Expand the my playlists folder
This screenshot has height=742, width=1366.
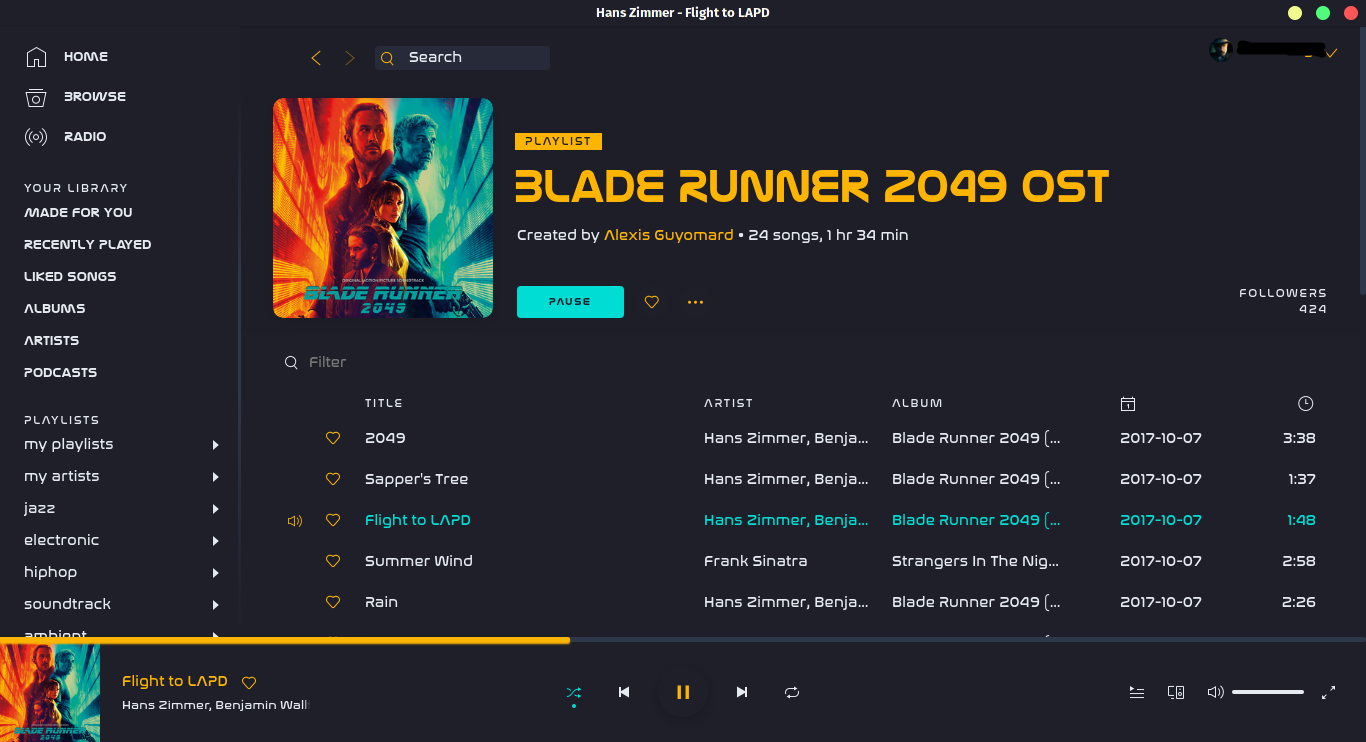pyautogui.click(x=216, y=445)
